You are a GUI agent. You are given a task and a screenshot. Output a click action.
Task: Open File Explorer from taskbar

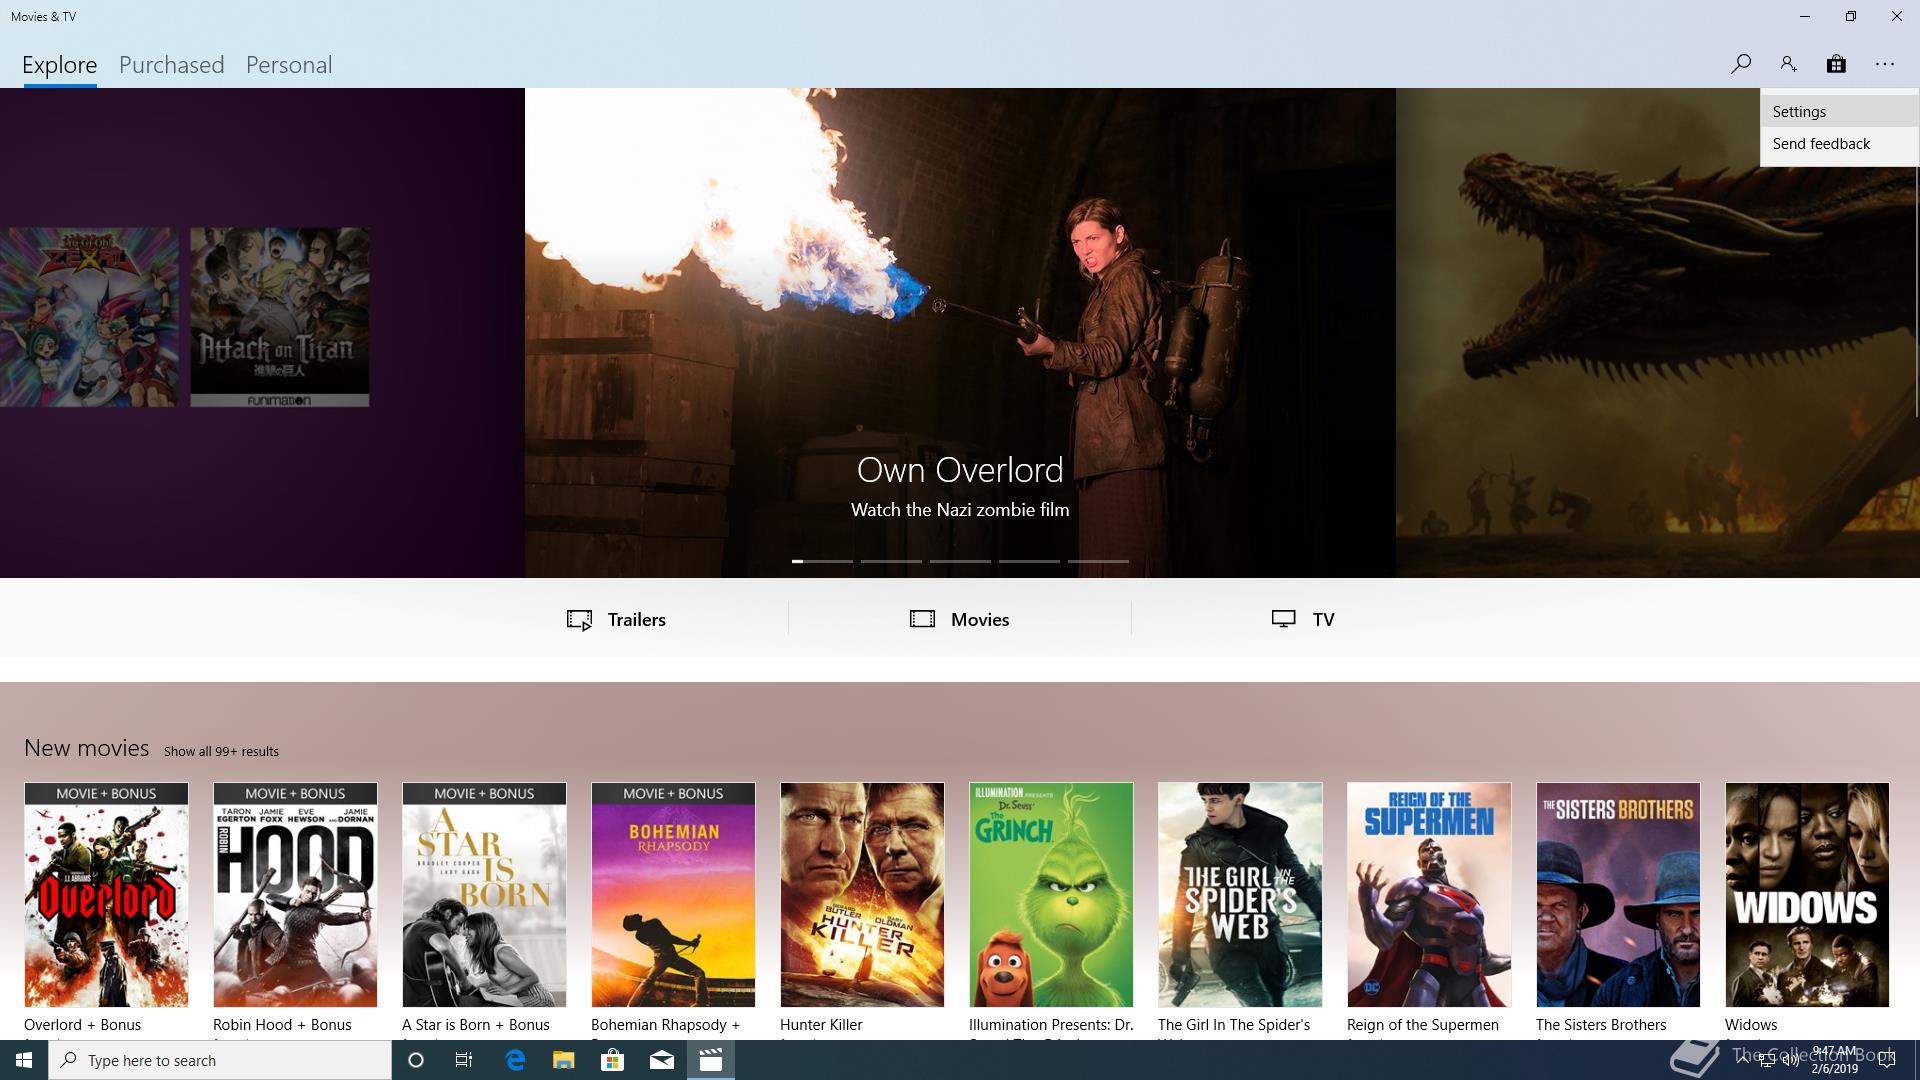coord(564,1060)
